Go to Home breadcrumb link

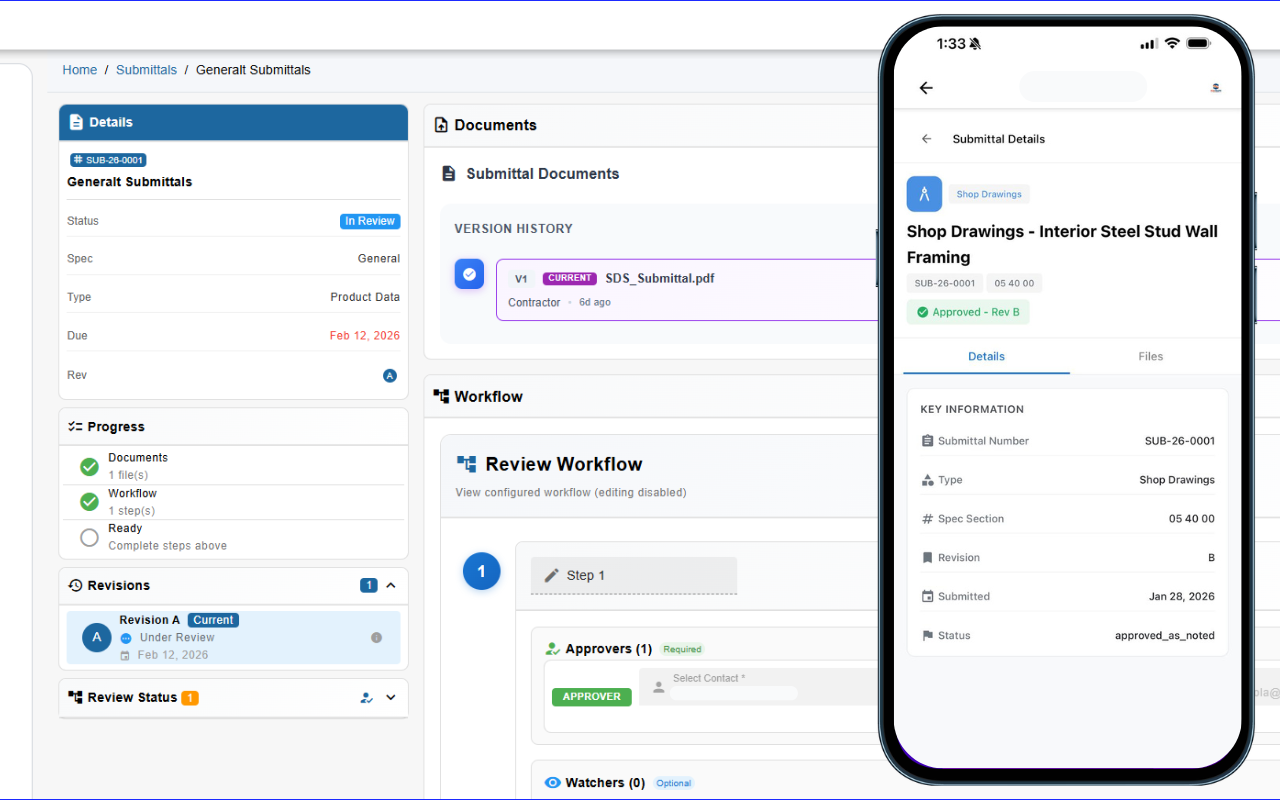pyautogui.click(x=80, y=70)
